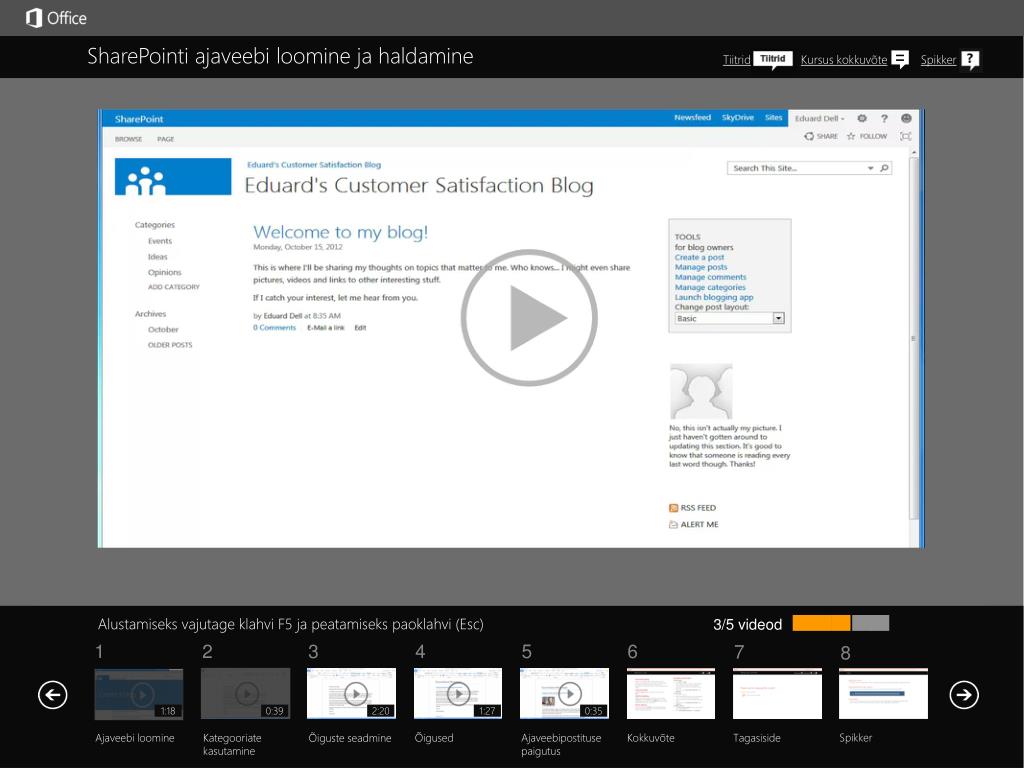Screen dimensions: 1024x768
Task: Click E-Mail a link under post
Action: point(326,328)
